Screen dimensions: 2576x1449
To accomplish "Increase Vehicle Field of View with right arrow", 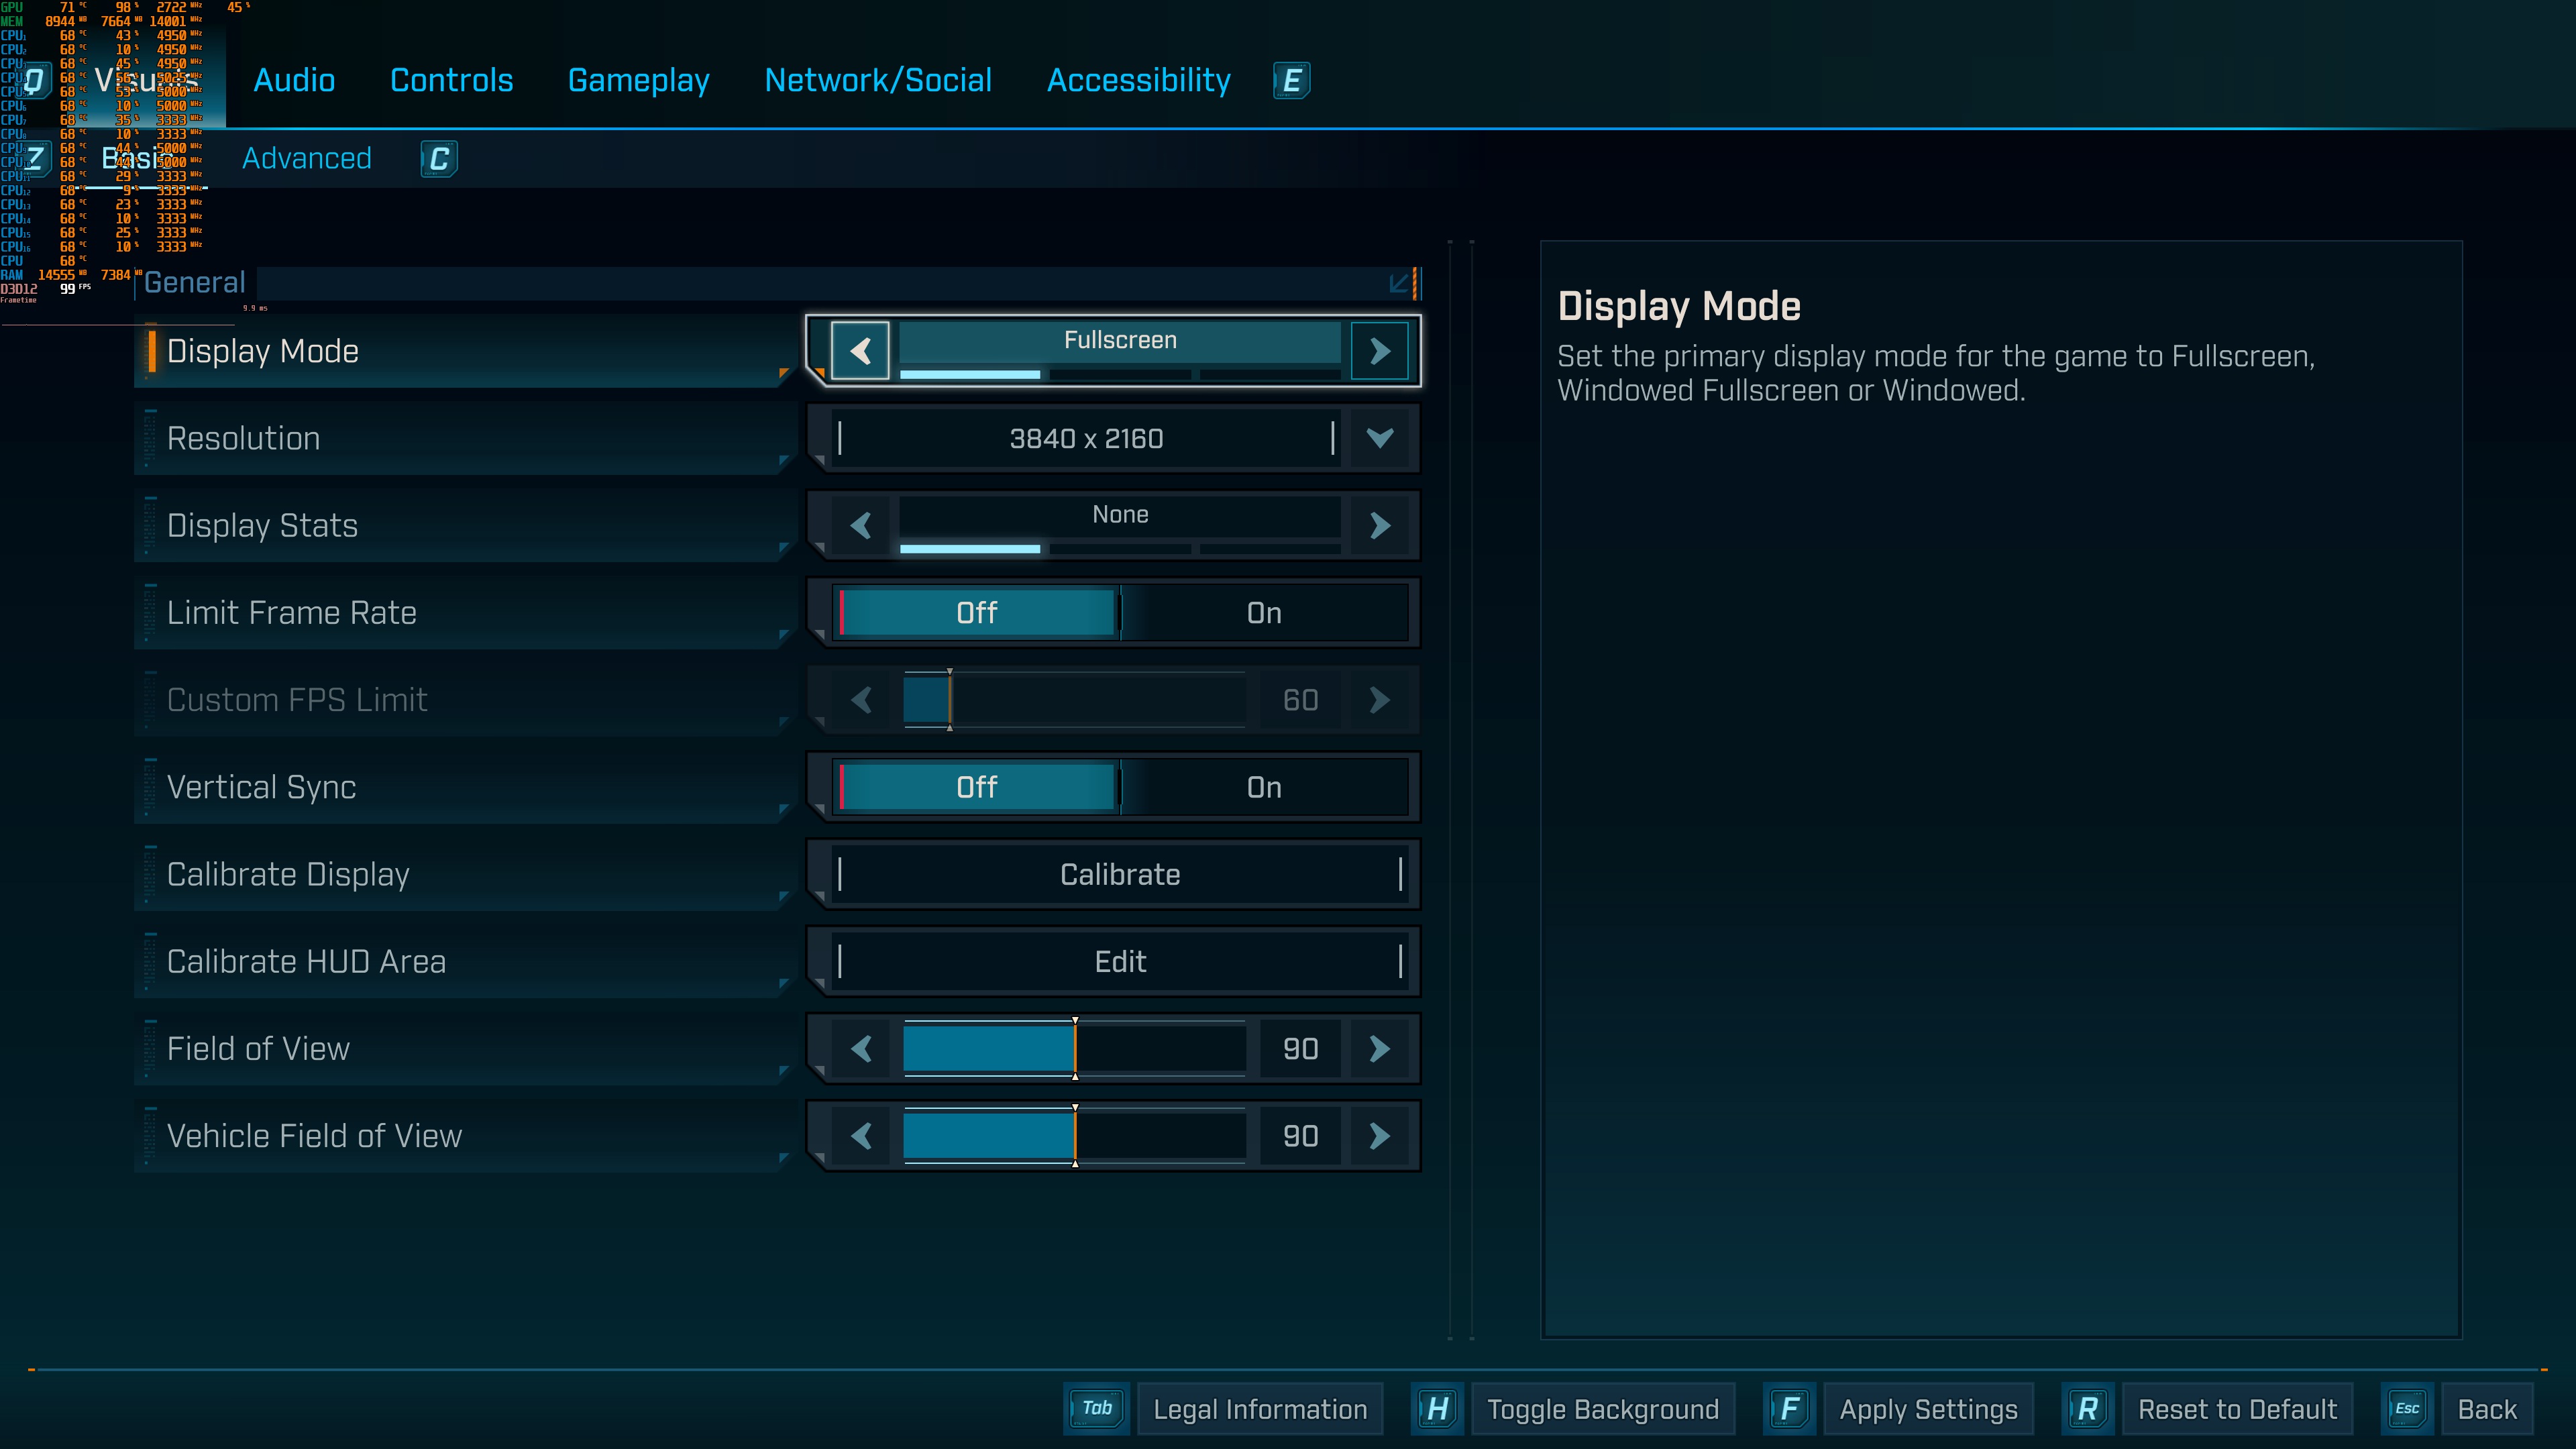I will (x=1379, y=1135).
